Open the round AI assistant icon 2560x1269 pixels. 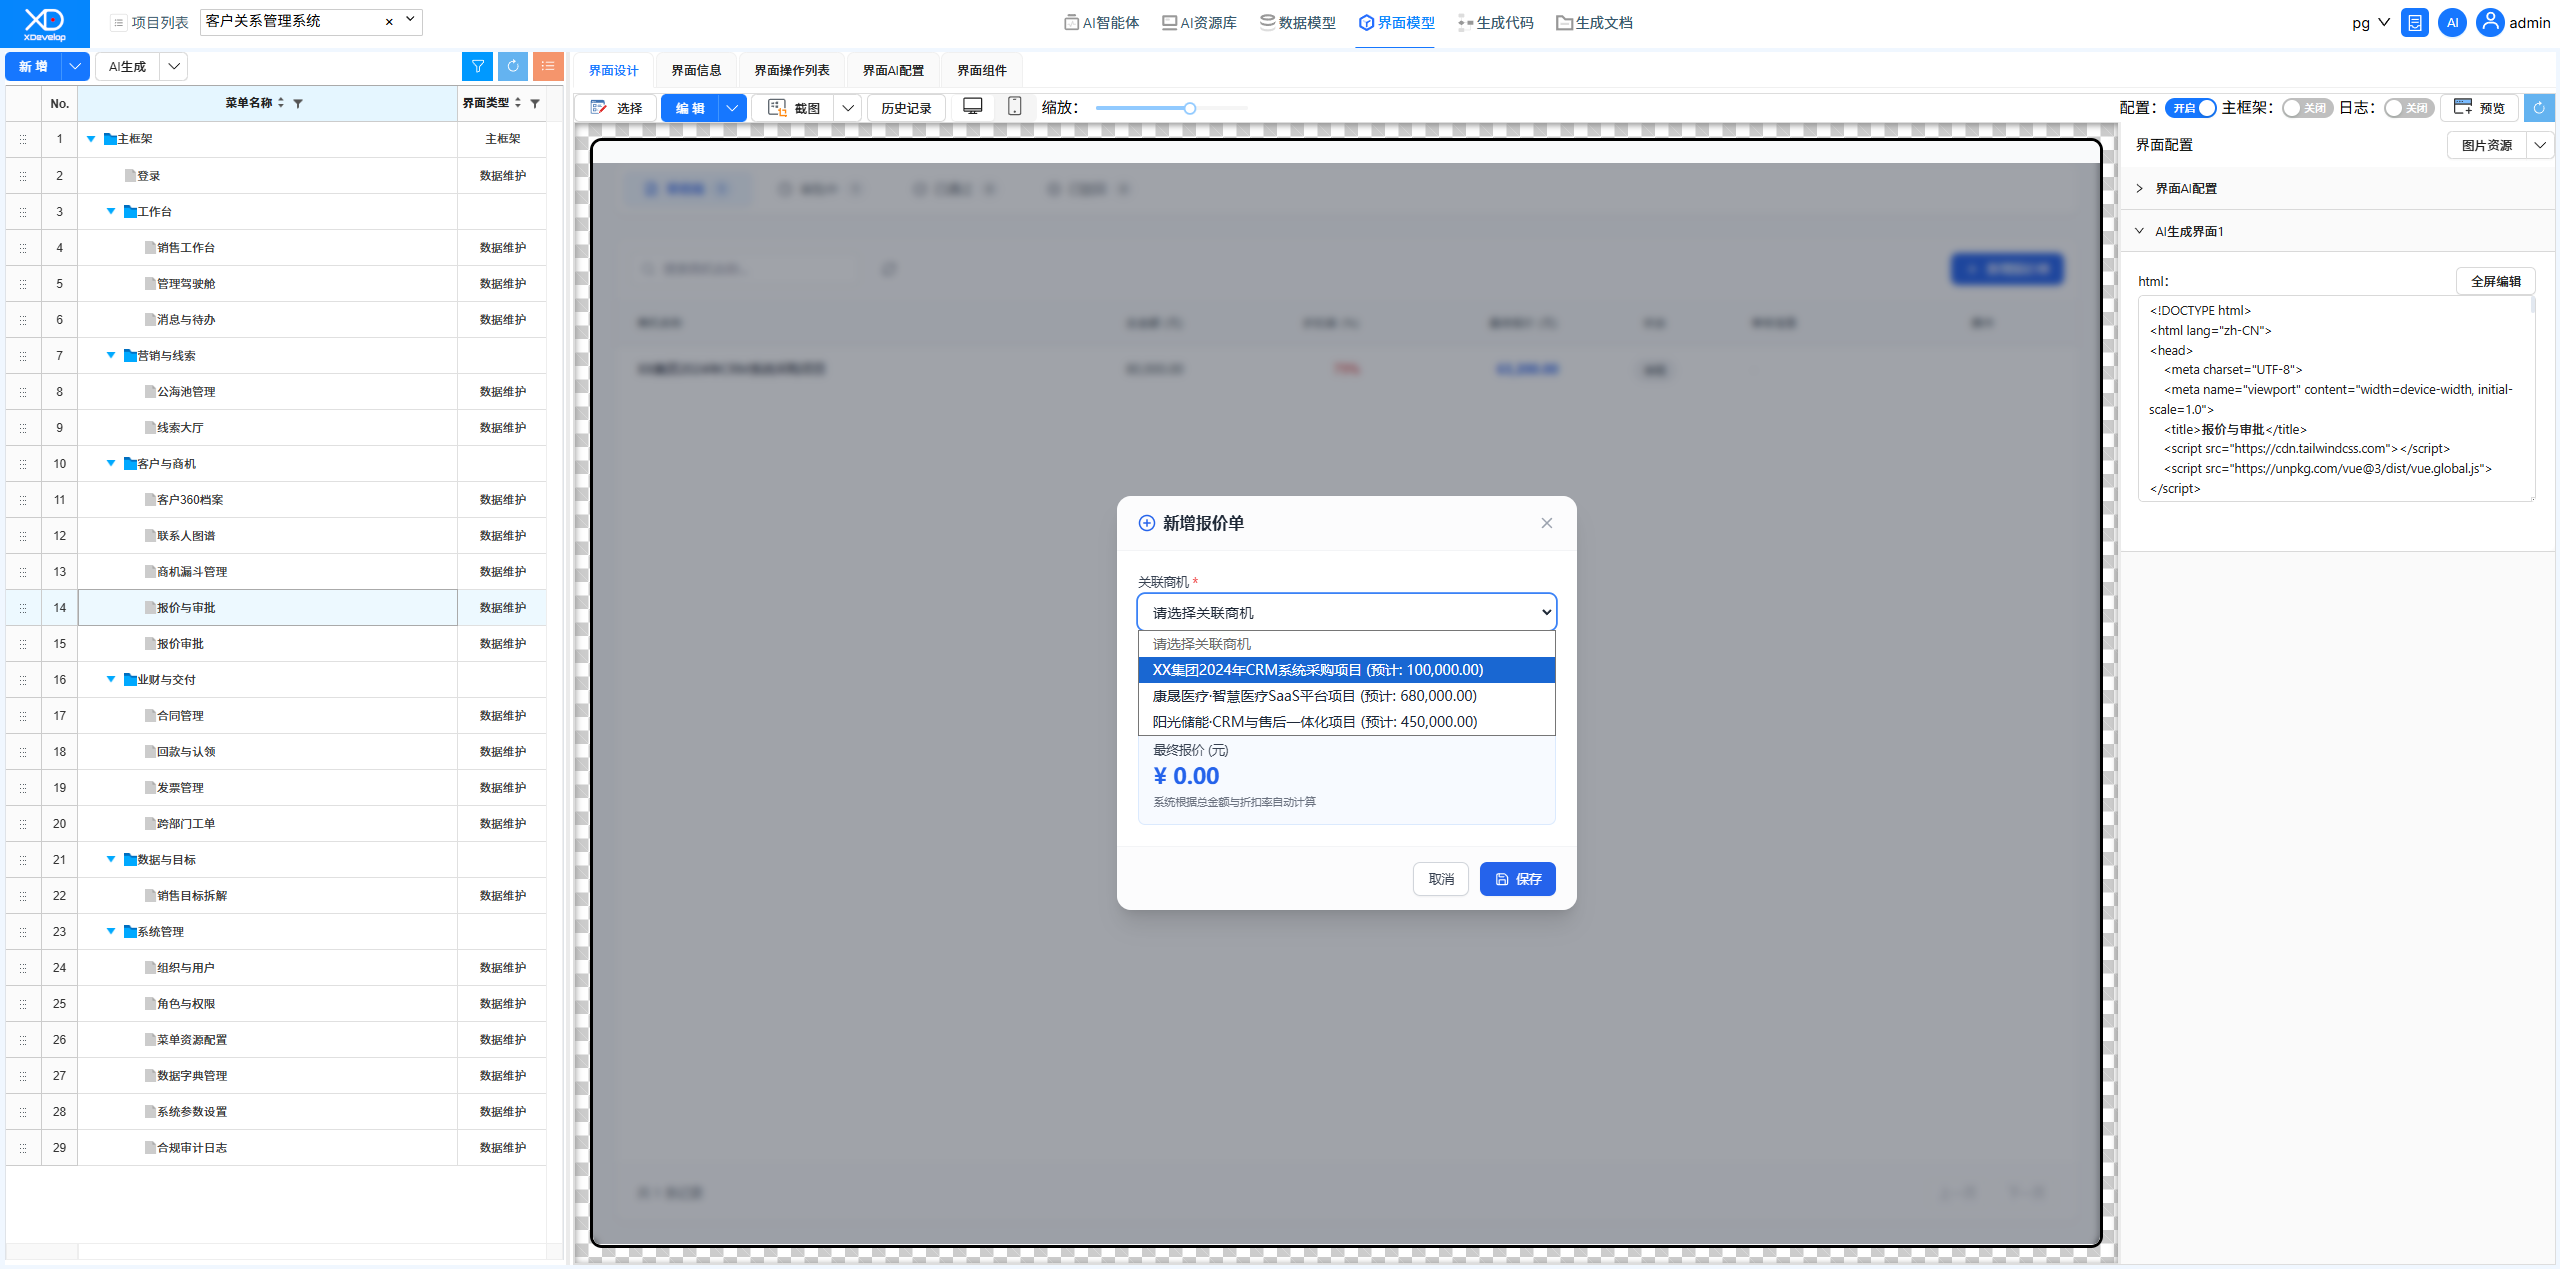tap(2452, 23)
